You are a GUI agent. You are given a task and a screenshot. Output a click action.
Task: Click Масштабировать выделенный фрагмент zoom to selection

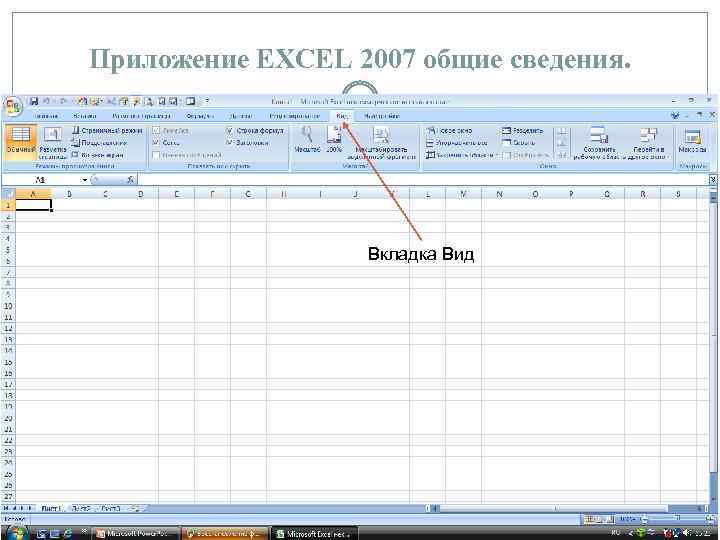click(381, 143)
